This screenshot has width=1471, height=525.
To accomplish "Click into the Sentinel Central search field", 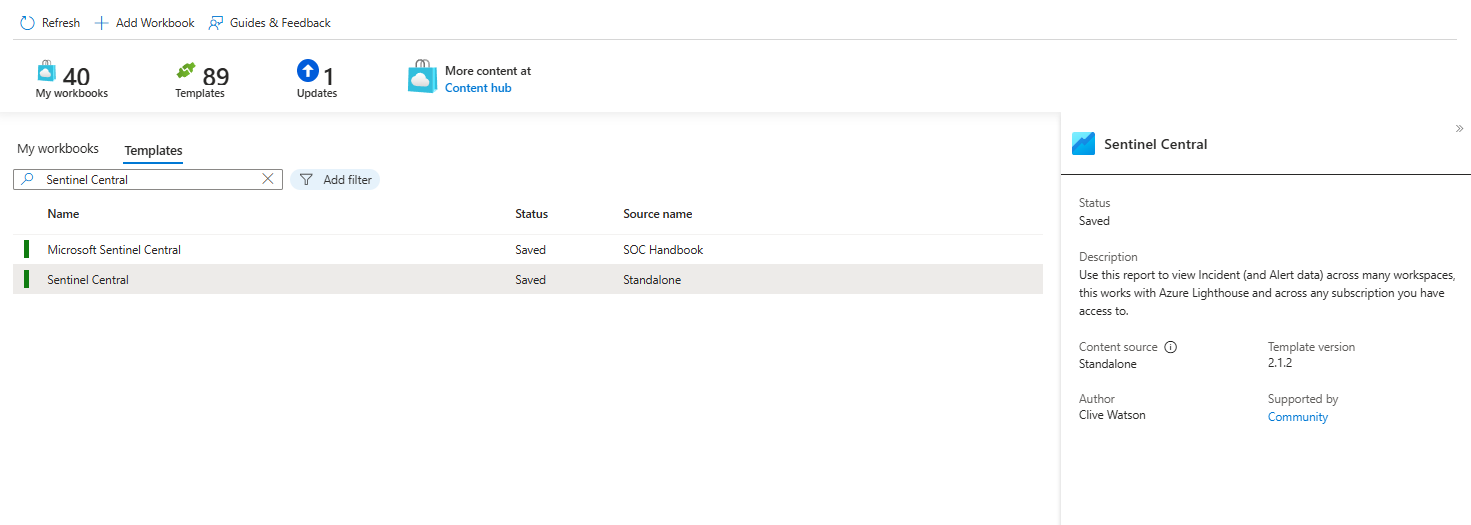I will (x=148, y=179).
